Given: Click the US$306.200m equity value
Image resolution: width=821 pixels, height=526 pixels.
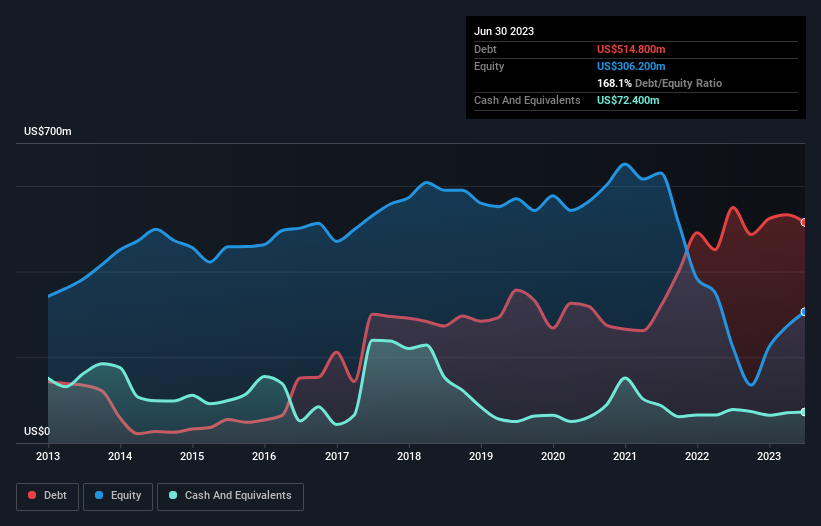Looking at the screenshot, I should 631,66.
